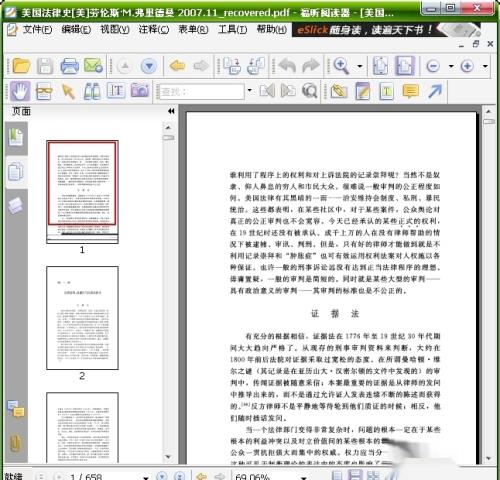The width and height of the screenshot is (500, 480).
Task: Select the Text selection tool
Action: pyautogui.click(x=116, y=91)
